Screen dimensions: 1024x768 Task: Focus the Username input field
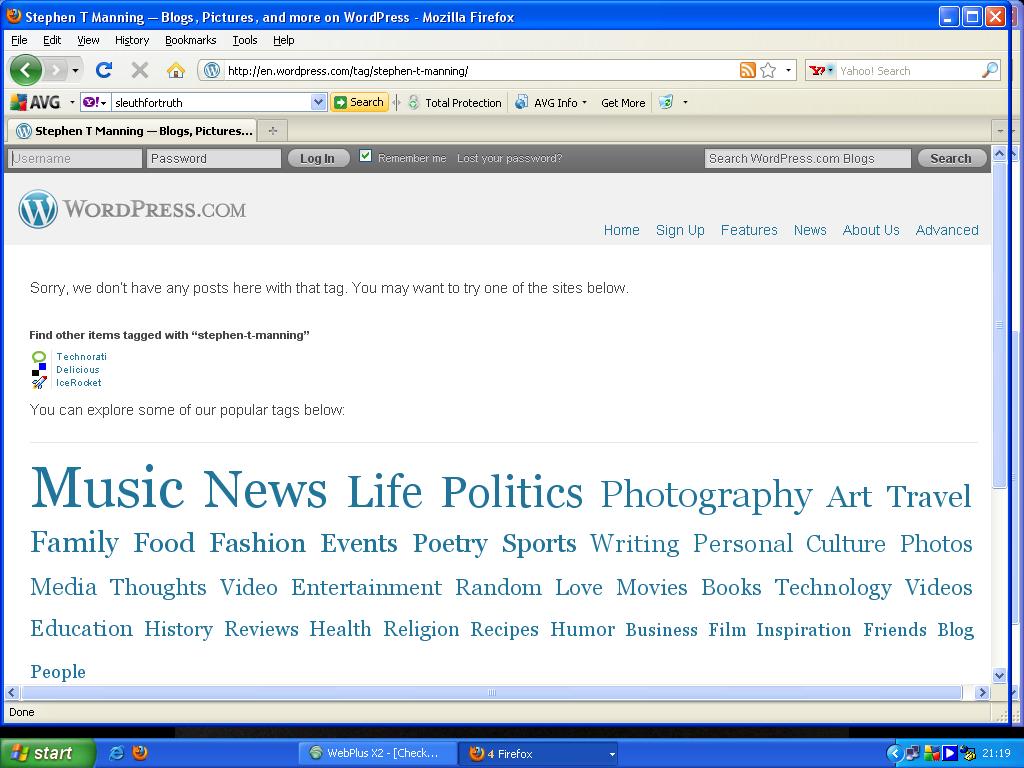(x=75, y=158)
